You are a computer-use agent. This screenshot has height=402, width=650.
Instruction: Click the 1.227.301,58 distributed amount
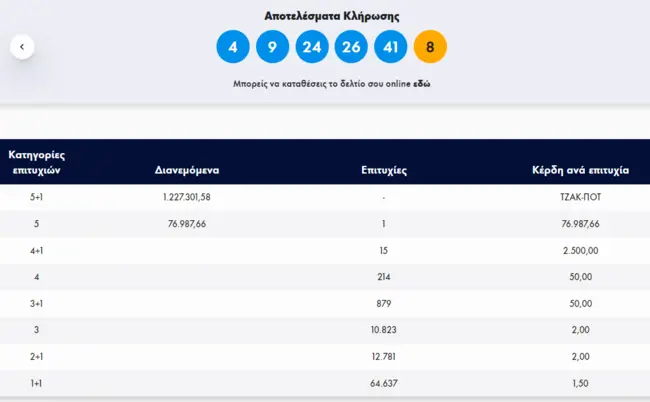186,197
